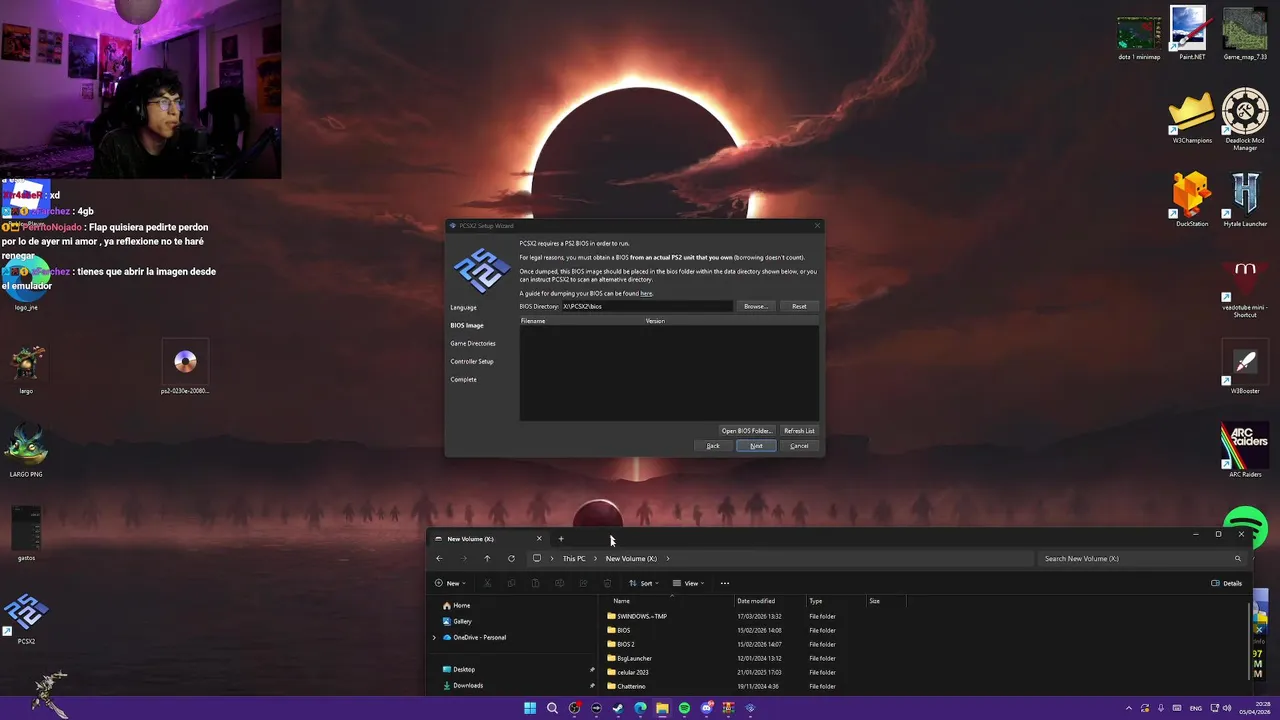The height and width of the screenshot is (720, 1280).
Task: Click the Search New Volume (X:) box
Action: coord(1143,558)
